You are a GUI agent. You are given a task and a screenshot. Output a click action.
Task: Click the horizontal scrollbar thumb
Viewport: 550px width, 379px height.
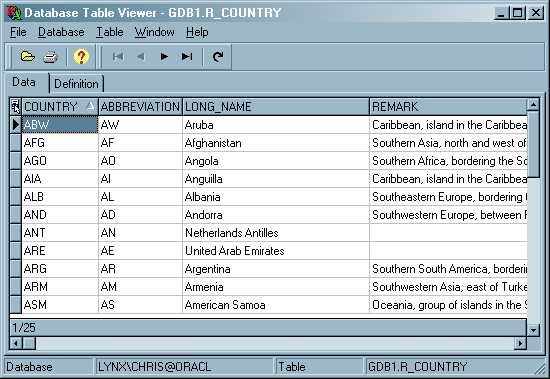pyautogui.click(x=29, y=343)
